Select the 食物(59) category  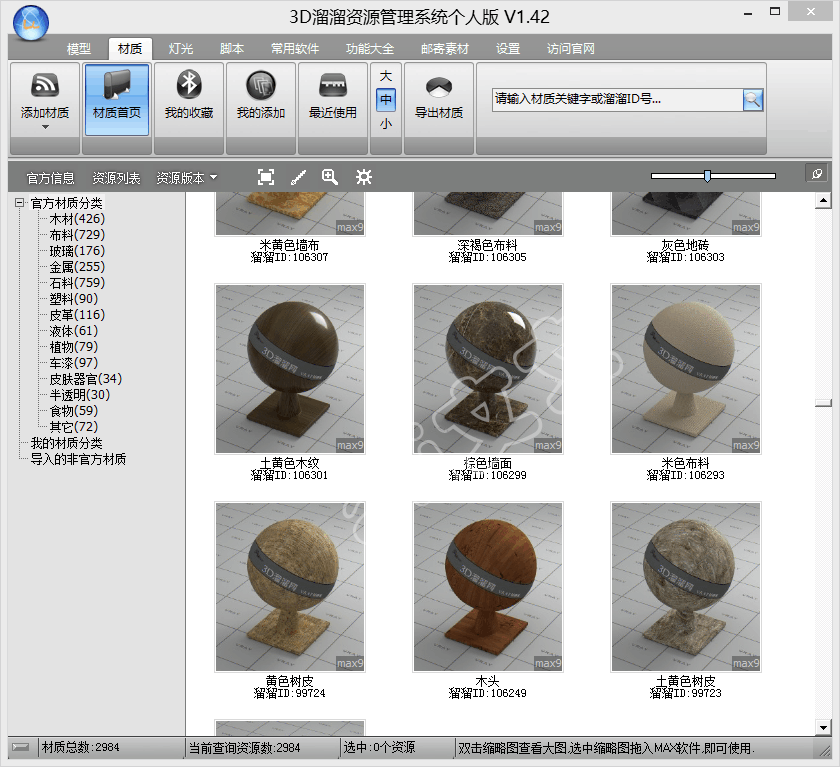[x=74, y=411]
